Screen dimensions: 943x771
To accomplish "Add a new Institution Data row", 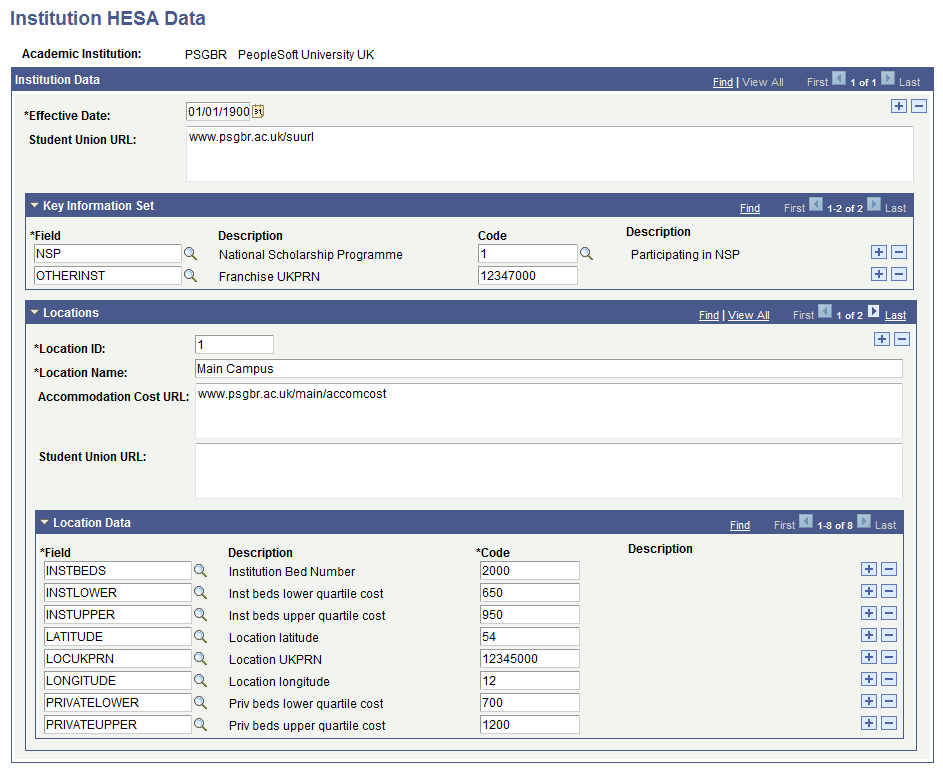I will 898,106.
